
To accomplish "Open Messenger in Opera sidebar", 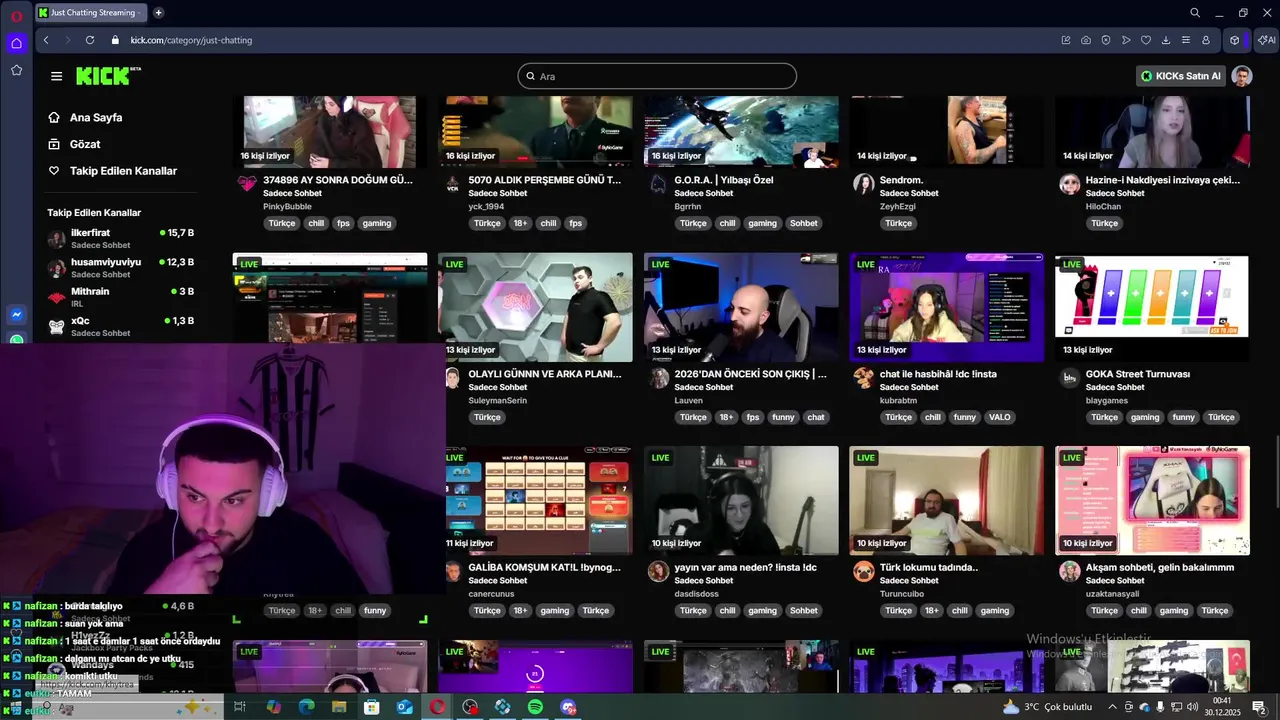I will (x=16, y=314).
